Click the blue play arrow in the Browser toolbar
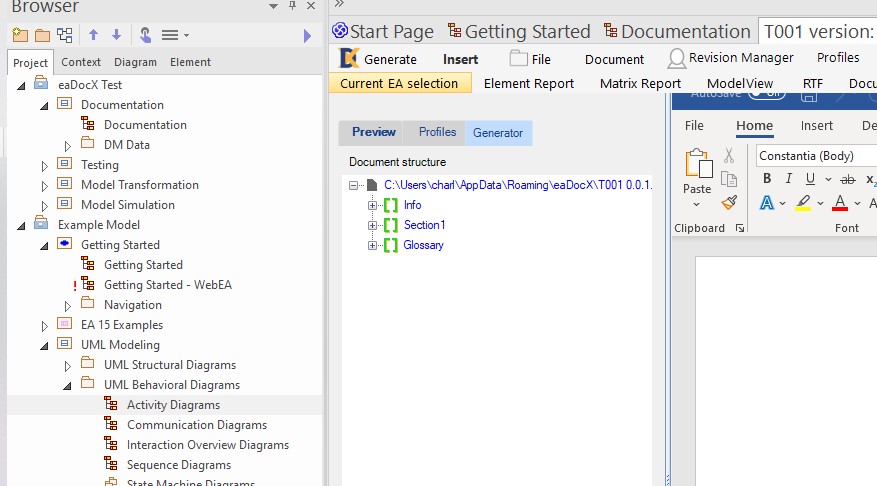Screen dimensions: 877x486 [307, 36]
